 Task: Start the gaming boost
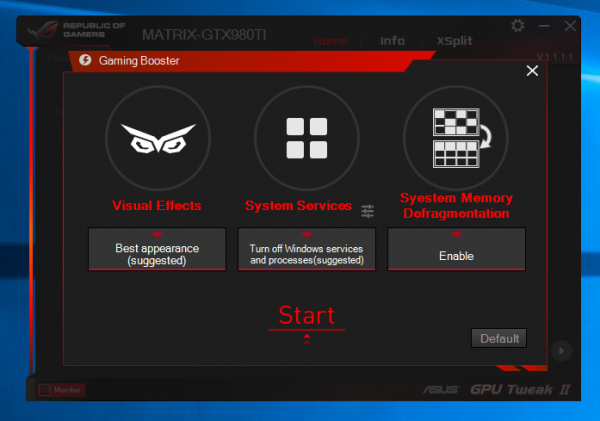coord(307,316)
